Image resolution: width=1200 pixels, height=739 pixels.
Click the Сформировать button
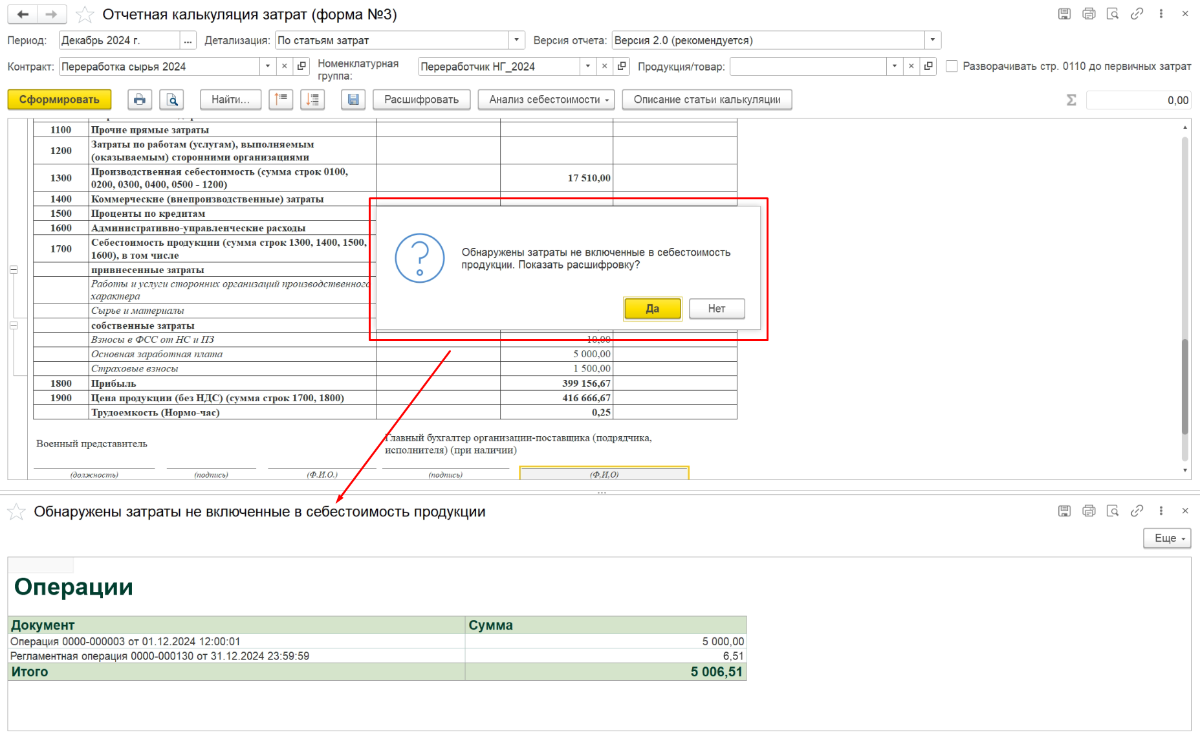coord(59,100)
